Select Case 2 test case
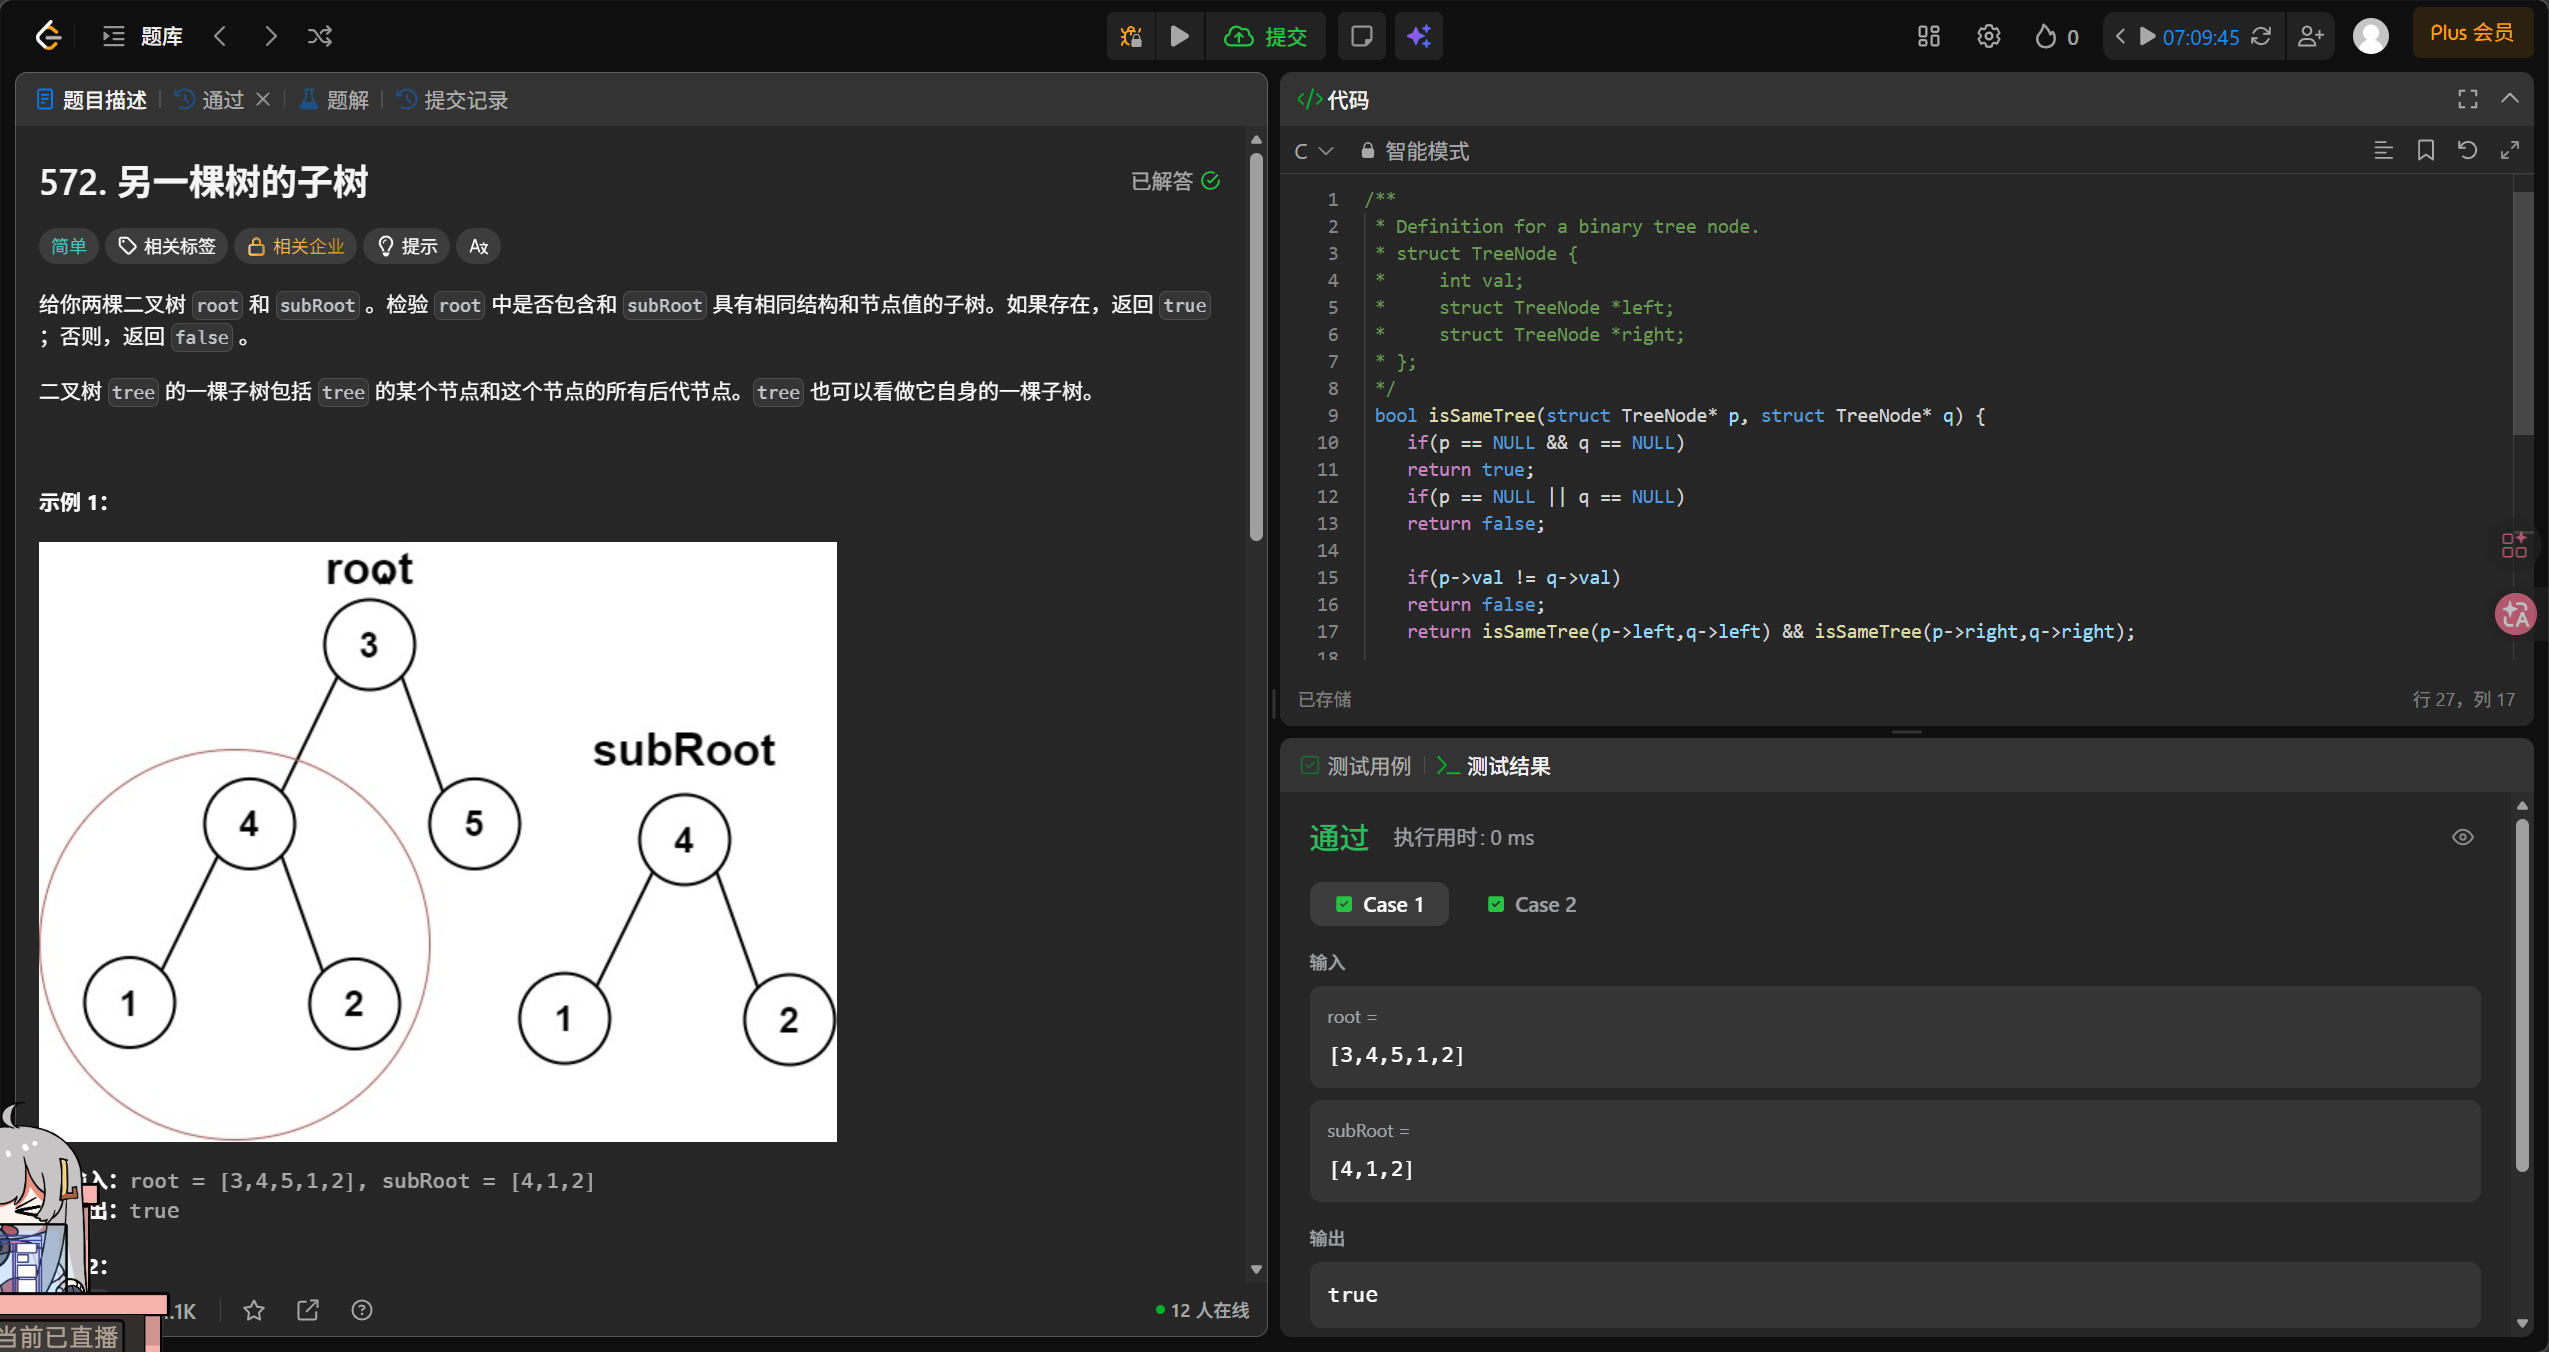Viewport: 2549px width, 1352px height. click(x=1531, y=904)
